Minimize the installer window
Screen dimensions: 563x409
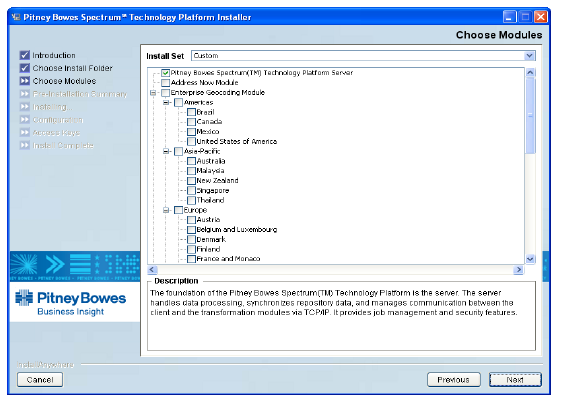point(510,17)
